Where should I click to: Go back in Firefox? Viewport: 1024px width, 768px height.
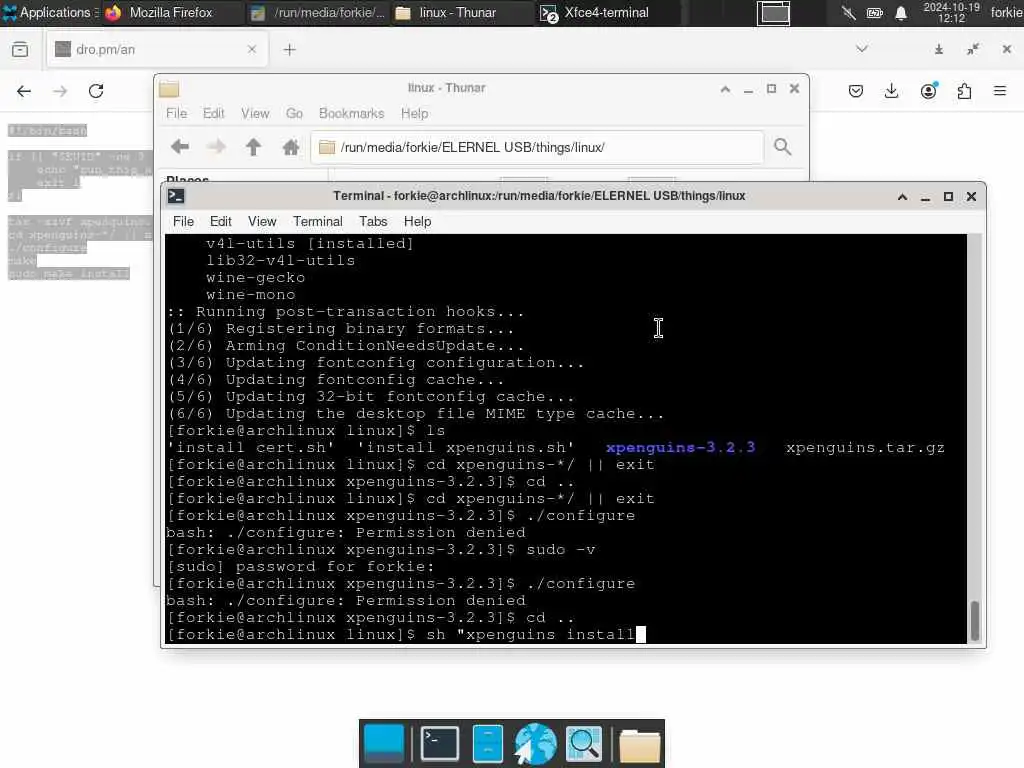click(x=24, y=91)
